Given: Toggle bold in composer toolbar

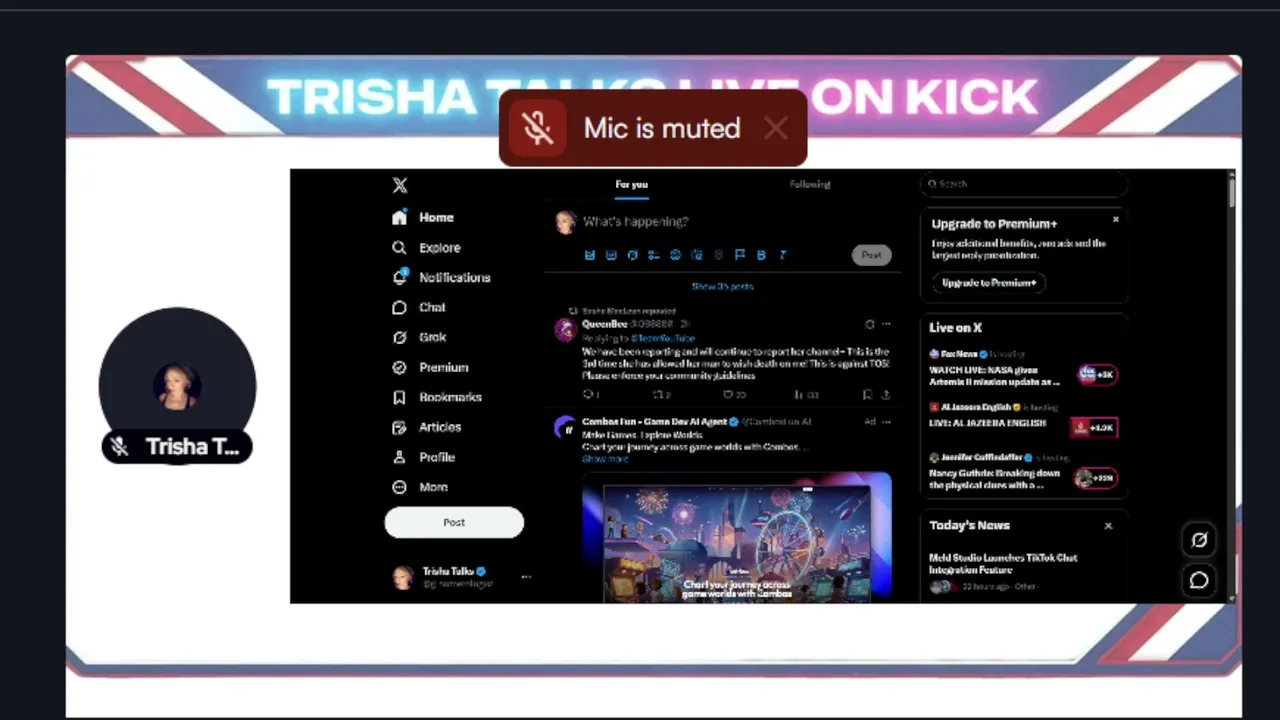Looking at the screenshot, I should coord(761,255).
